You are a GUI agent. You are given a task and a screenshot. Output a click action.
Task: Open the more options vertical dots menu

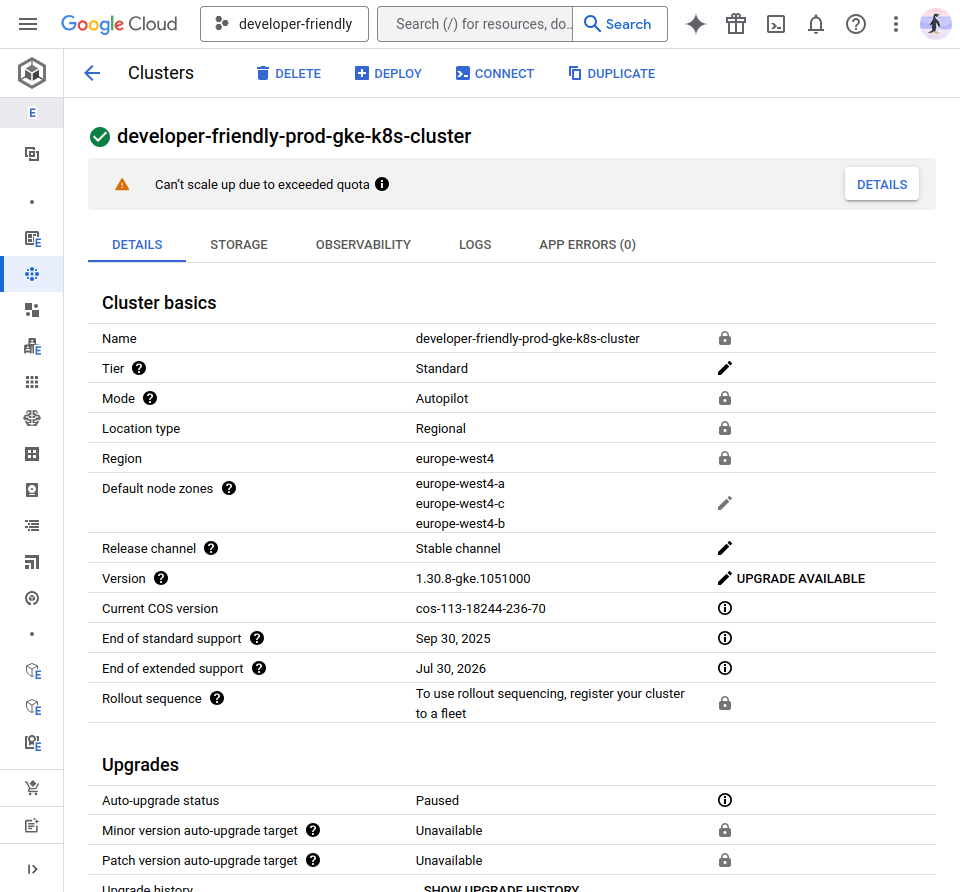click(896, 24)
